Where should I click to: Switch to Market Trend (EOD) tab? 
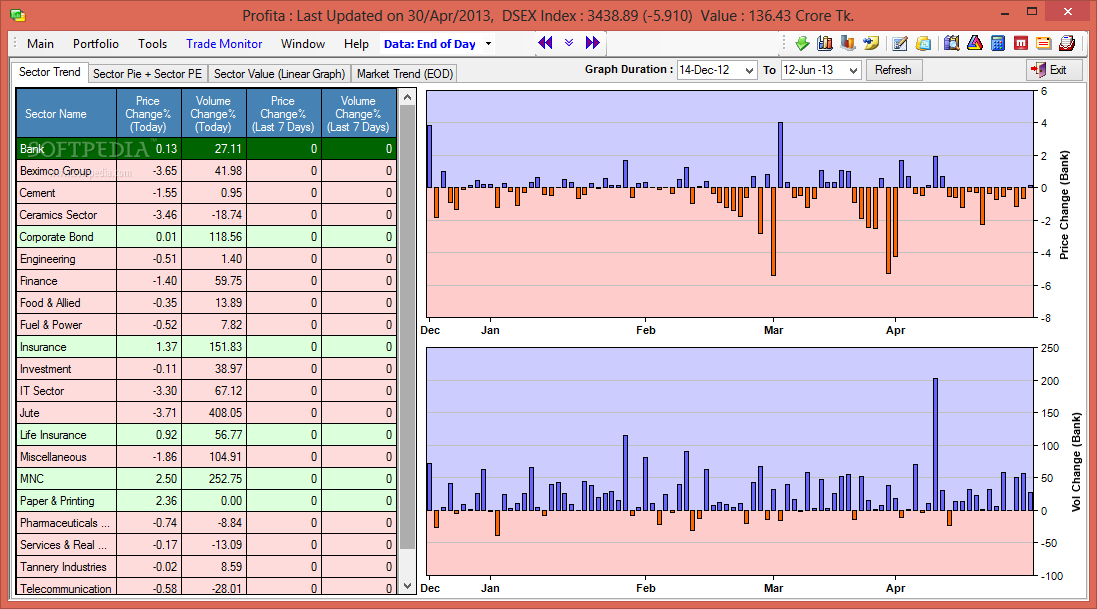point(405,74)
